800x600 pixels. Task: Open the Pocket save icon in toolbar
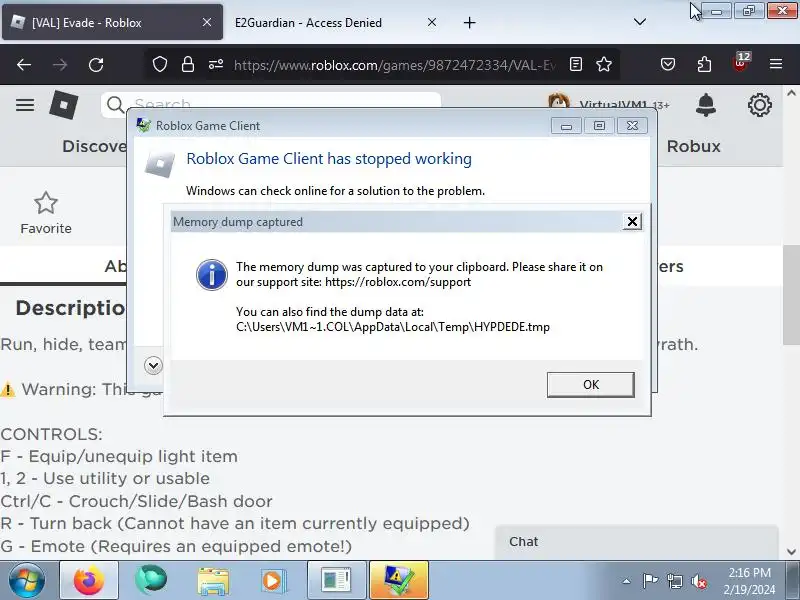tap(668, 64)
